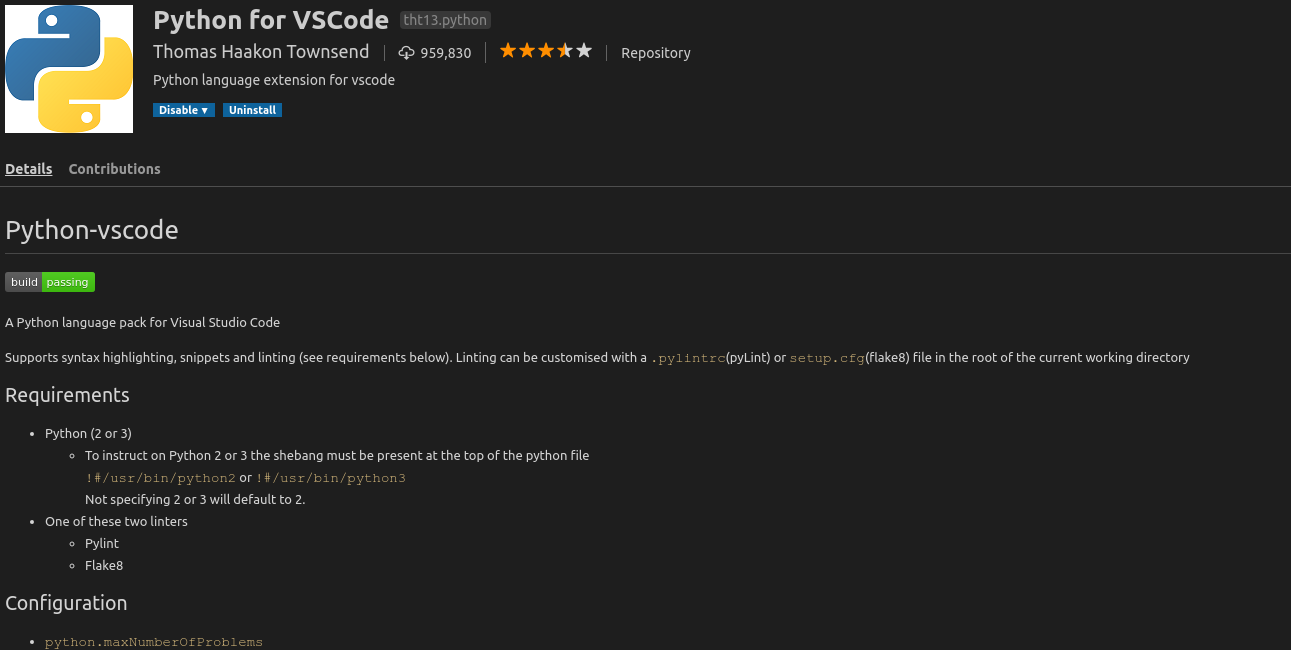
Task: Open the Details tab
Action: [28, 168]
